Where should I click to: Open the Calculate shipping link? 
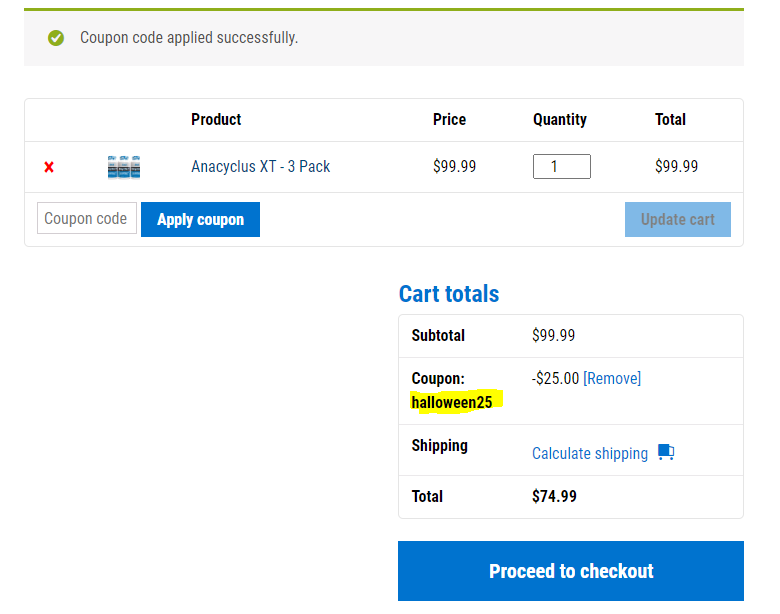[590, 453]
